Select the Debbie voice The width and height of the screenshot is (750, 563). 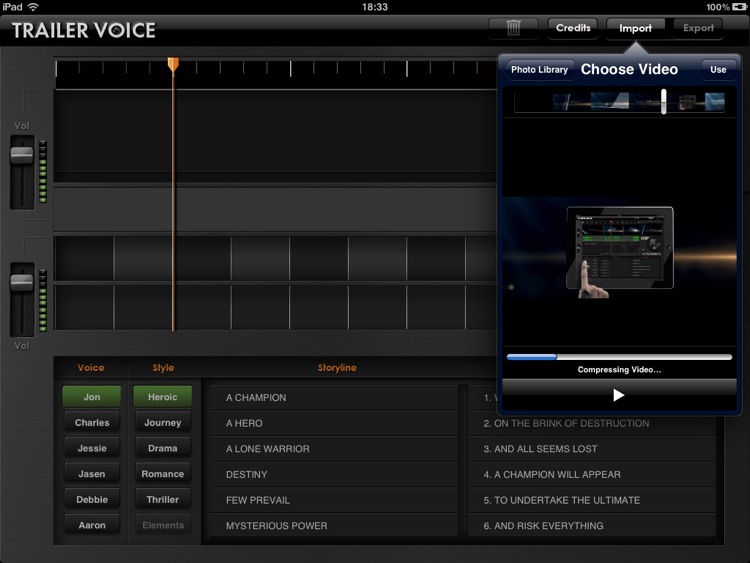tap(91, 499)
